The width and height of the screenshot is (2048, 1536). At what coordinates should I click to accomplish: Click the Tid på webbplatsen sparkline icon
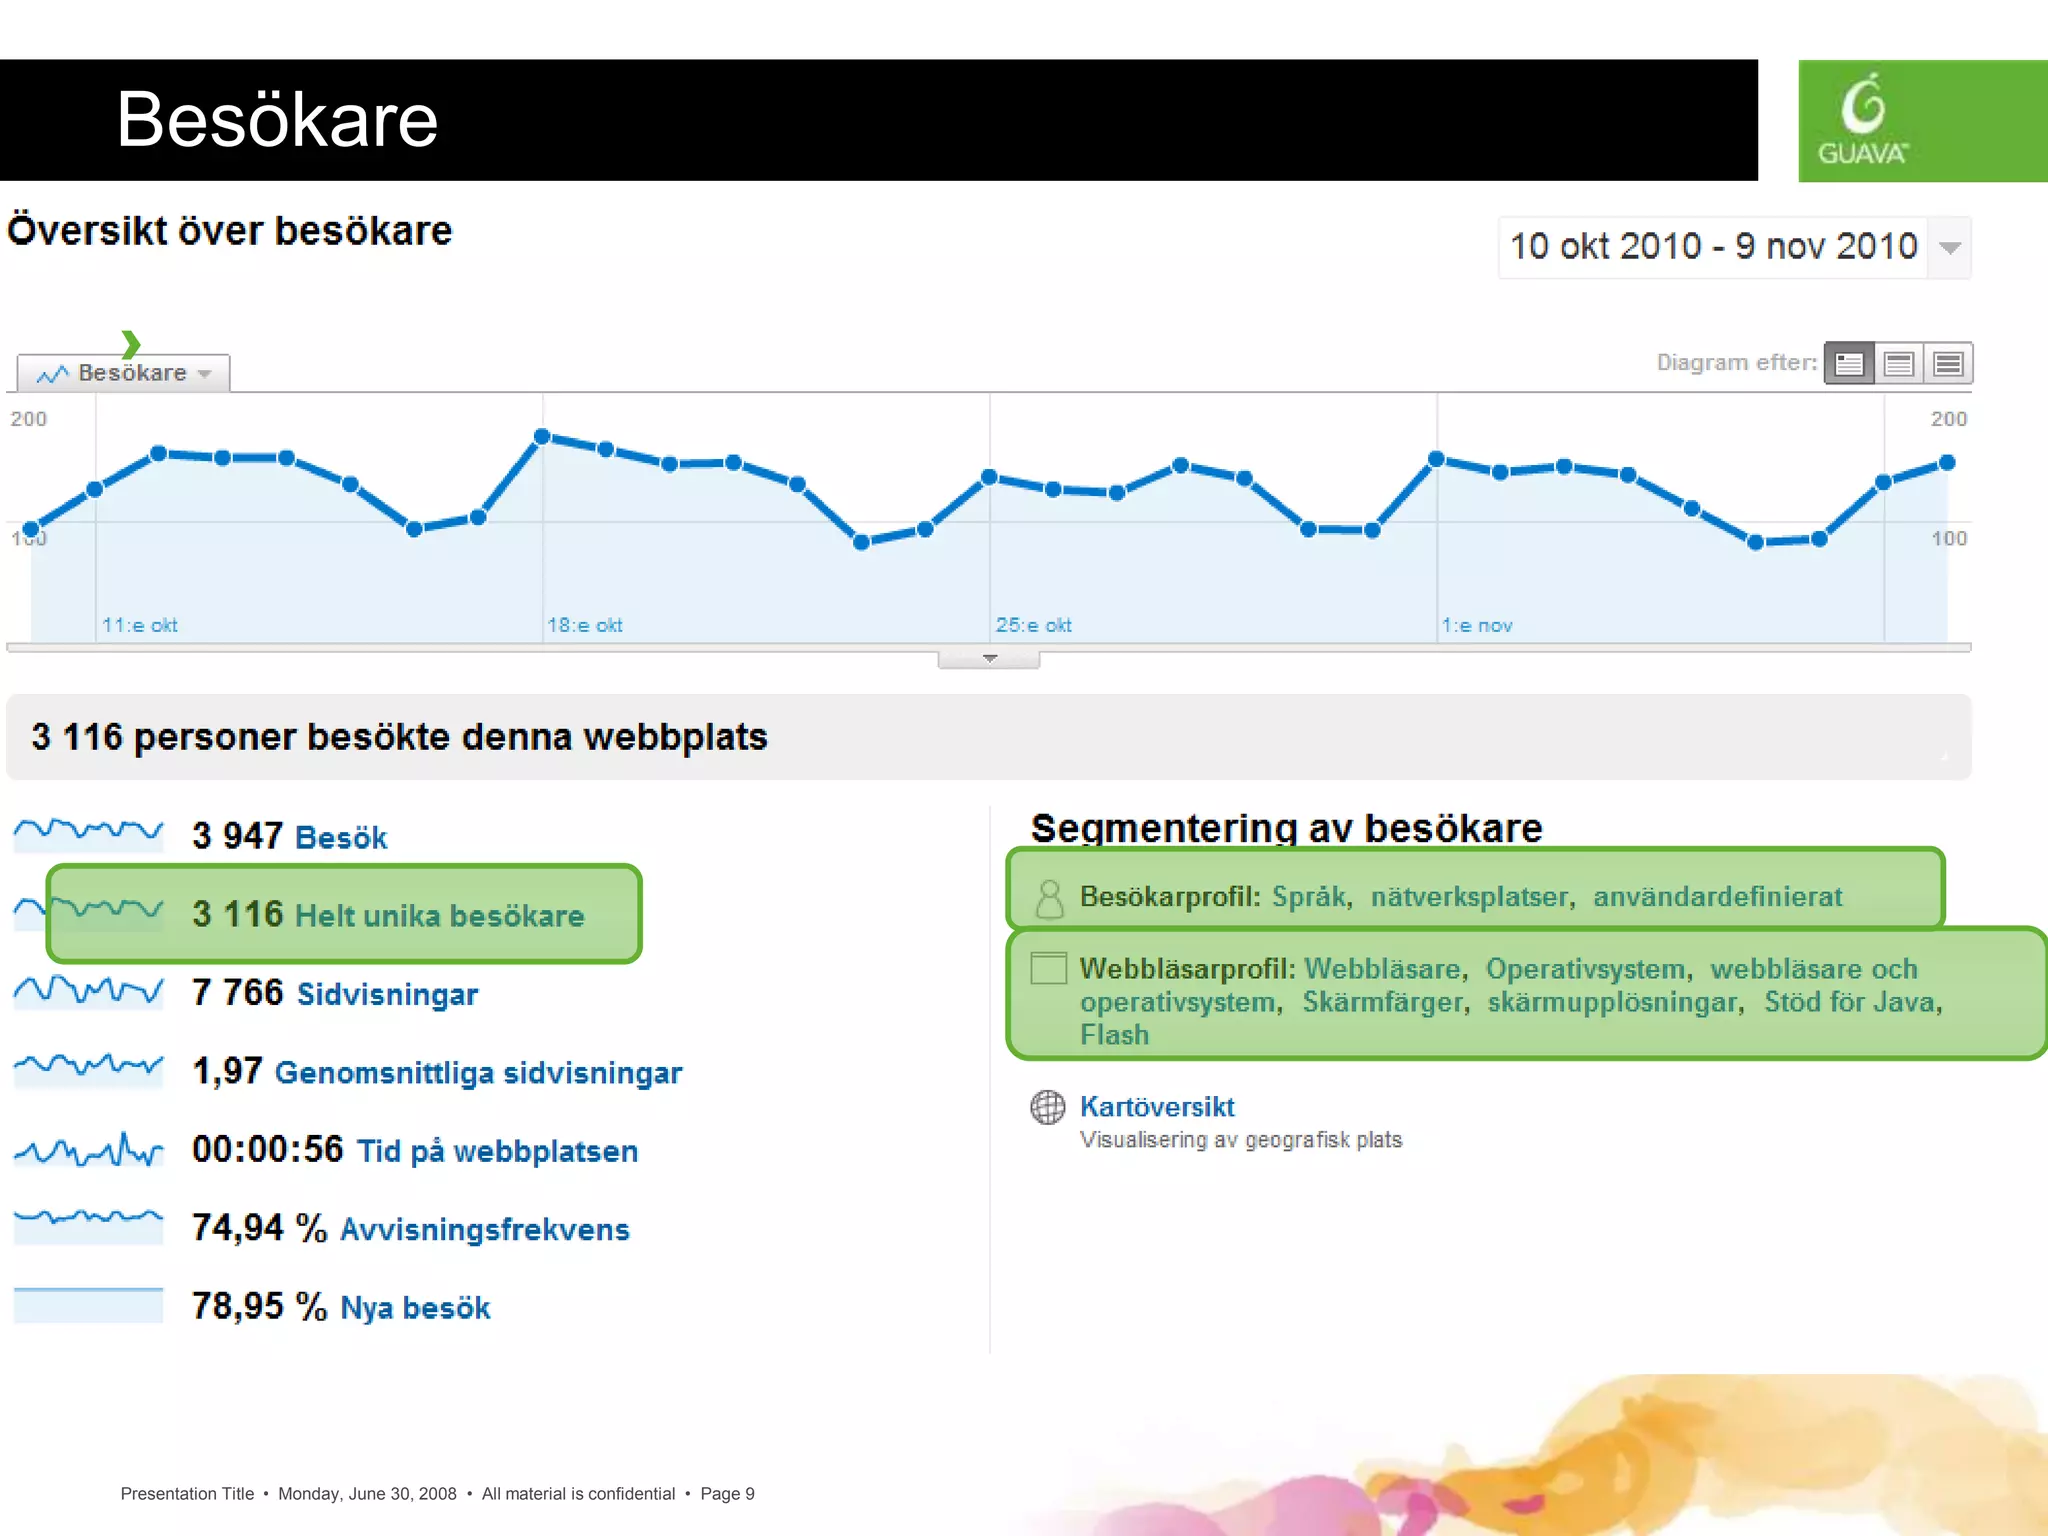(x=88, y=1150)
